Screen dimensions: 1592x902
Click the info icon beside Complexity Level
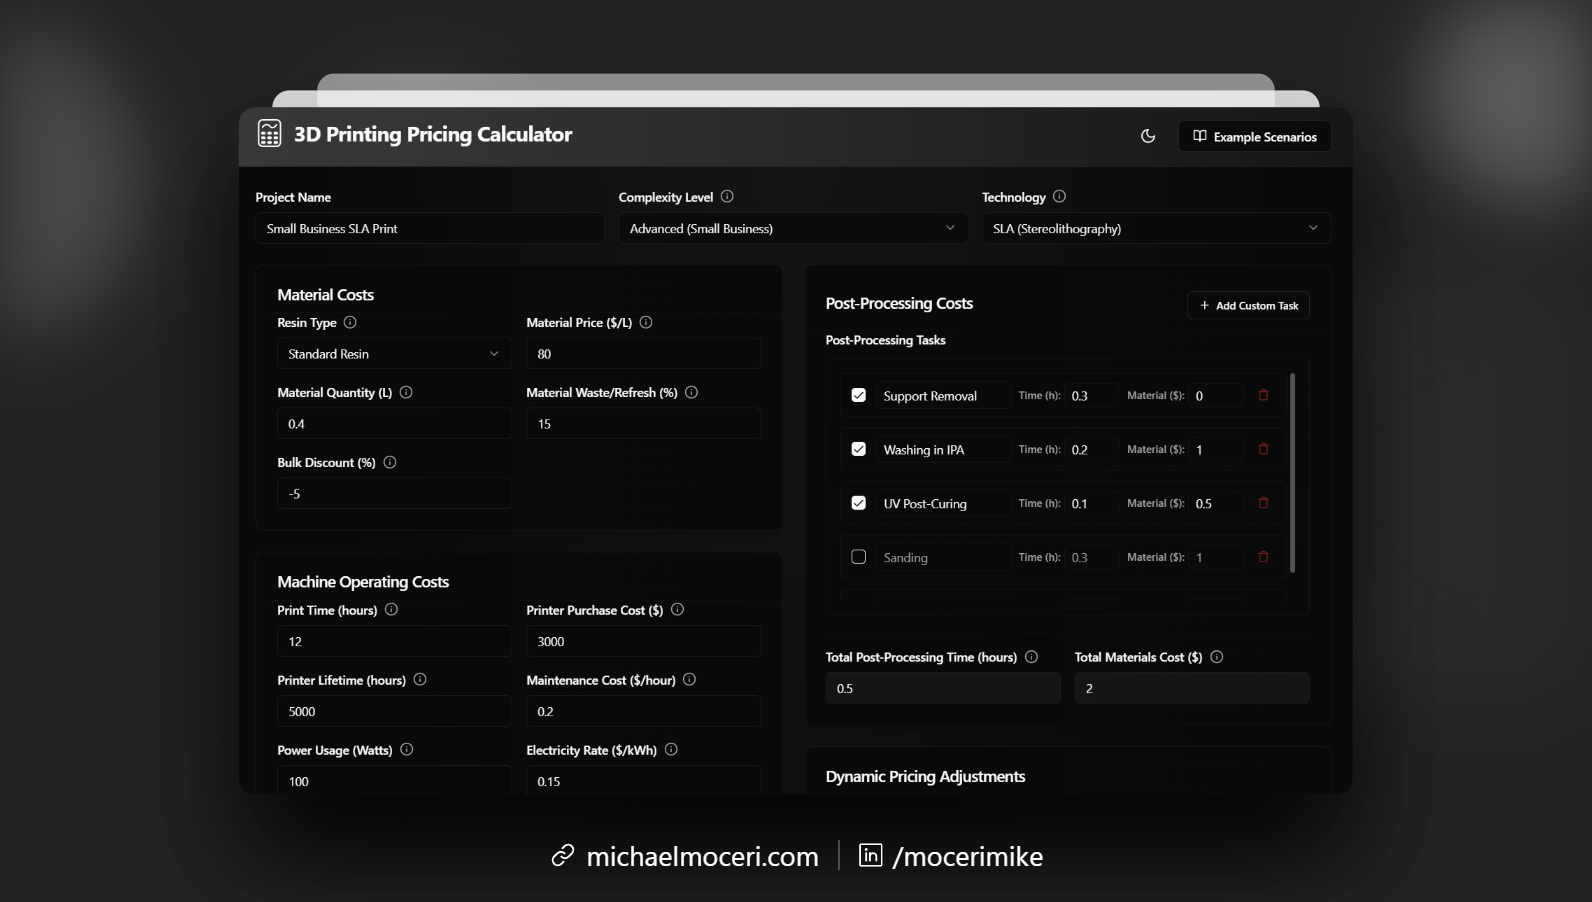[727, 197]
